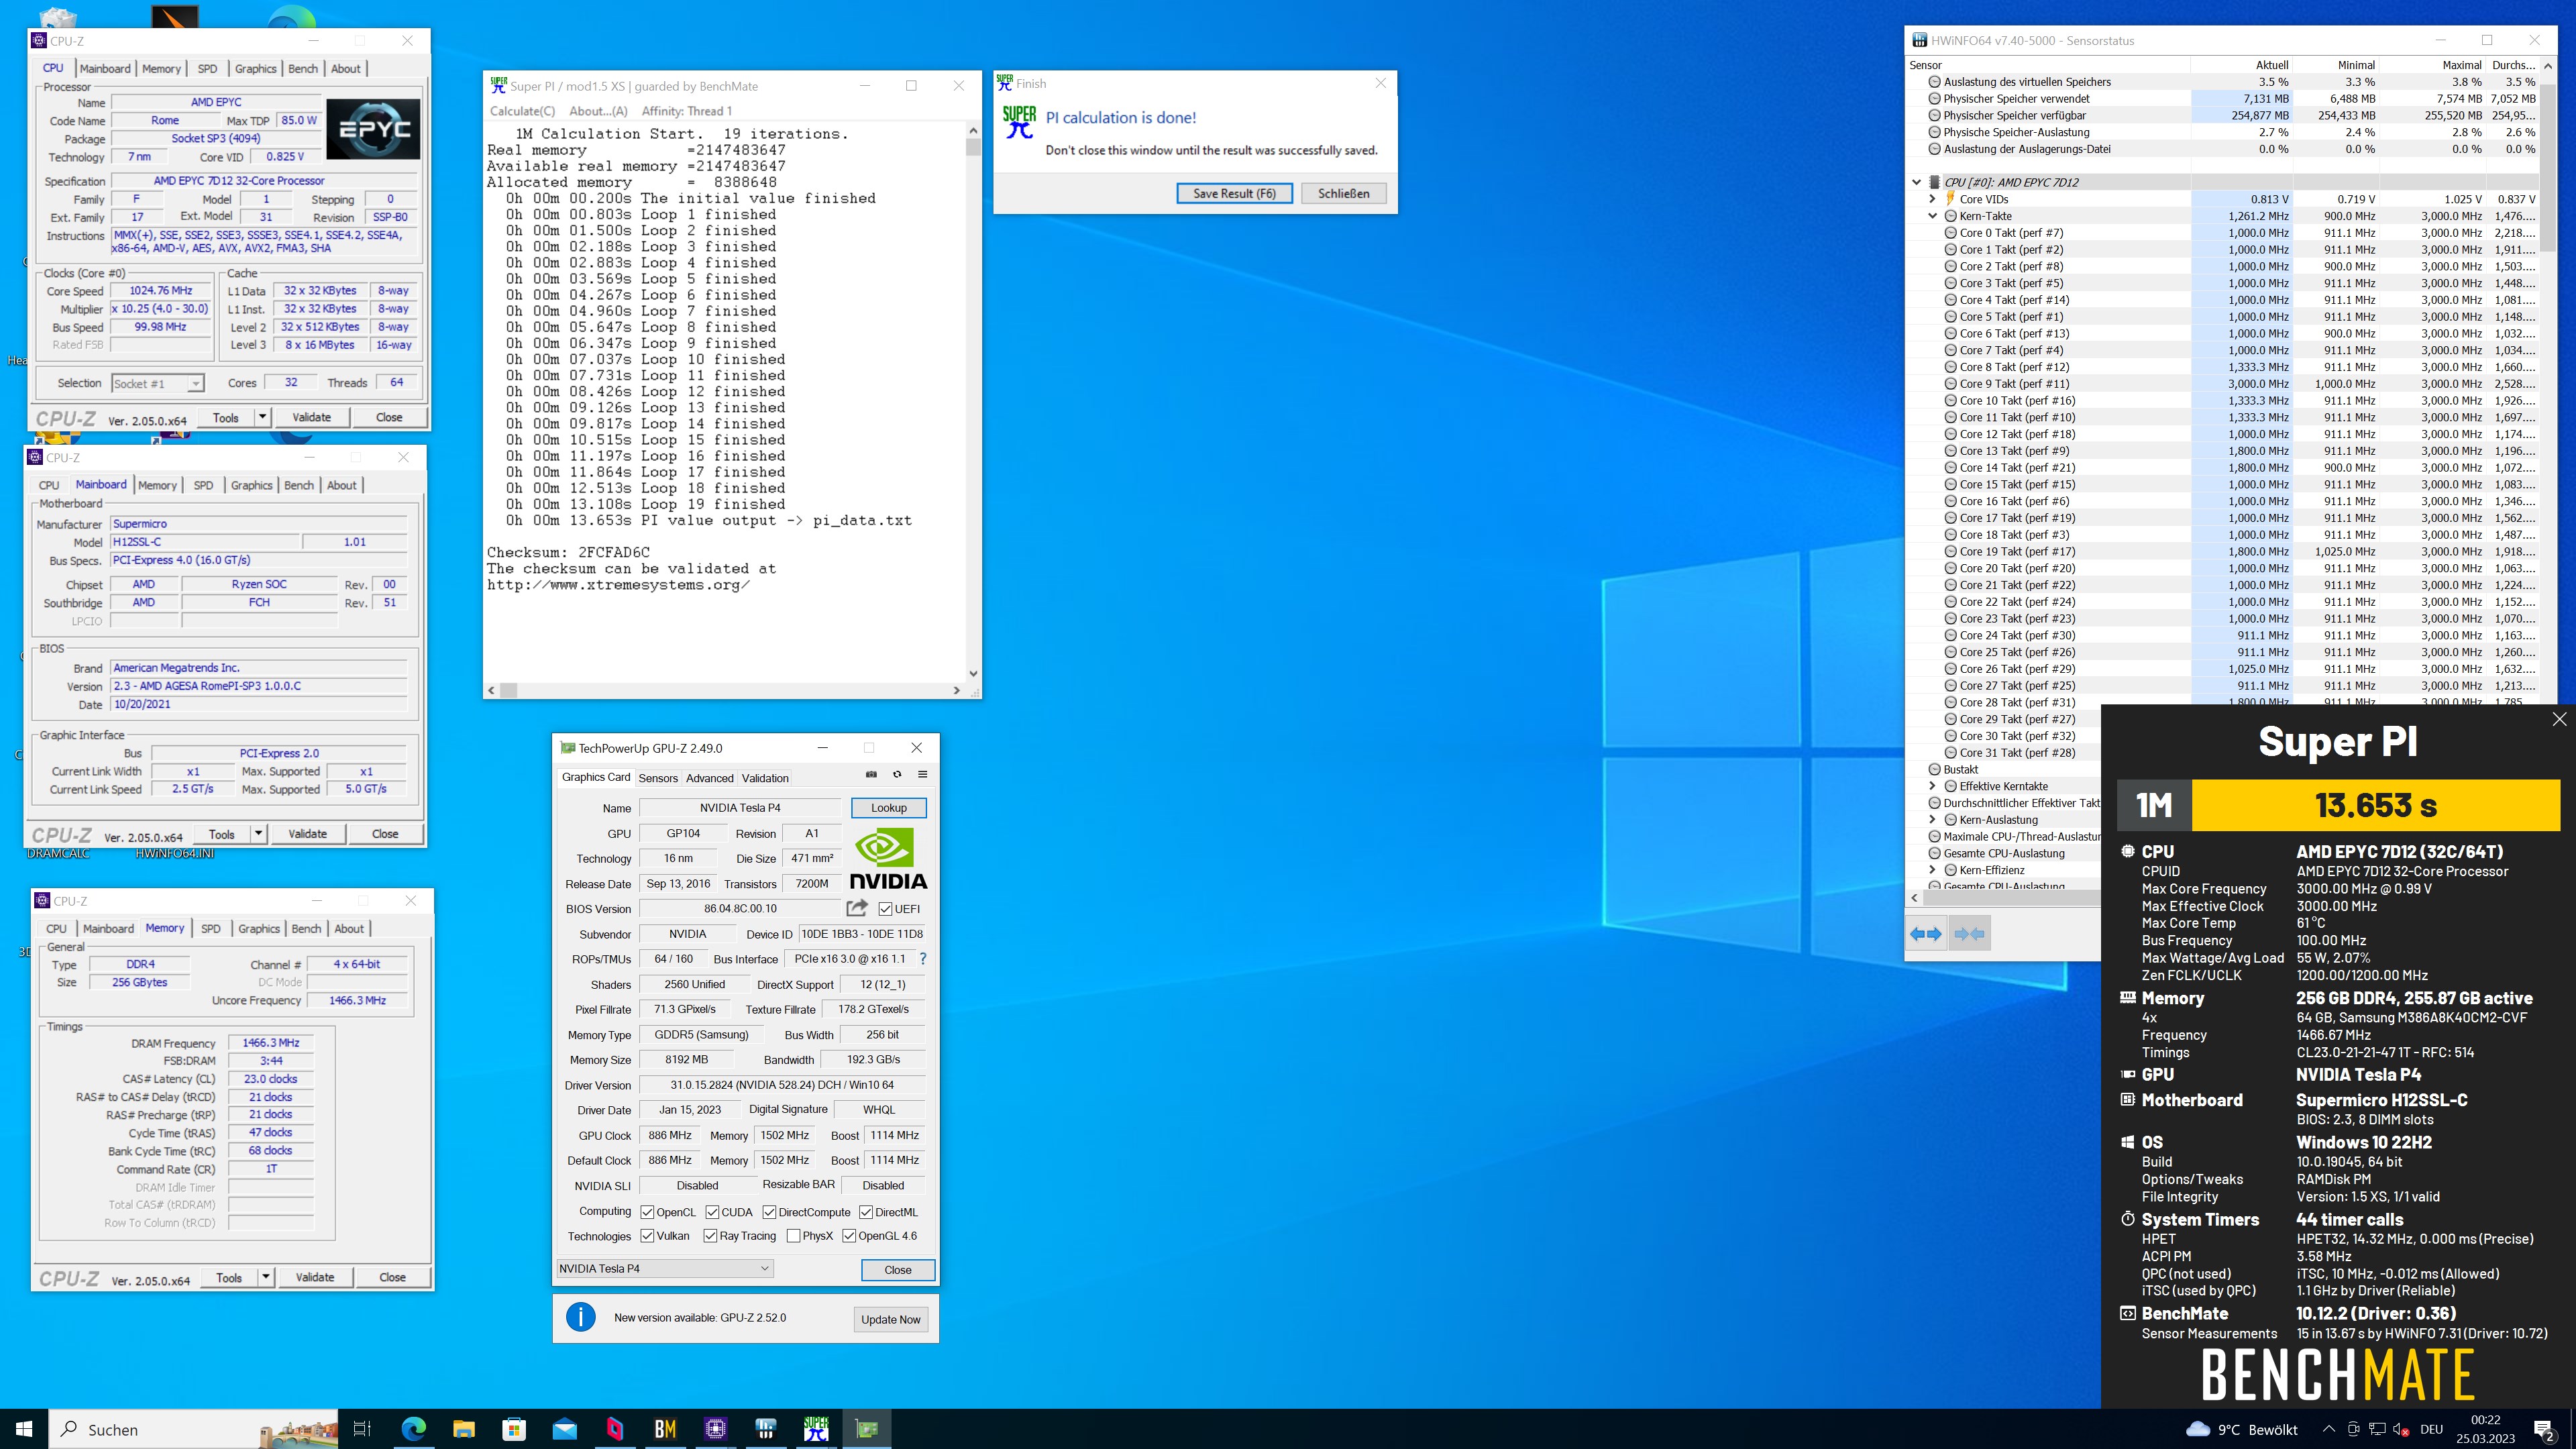Toggle DirectML checkbox in GPU-Z
The image size is (2576, 1449).
click(x=866, y=1212)
